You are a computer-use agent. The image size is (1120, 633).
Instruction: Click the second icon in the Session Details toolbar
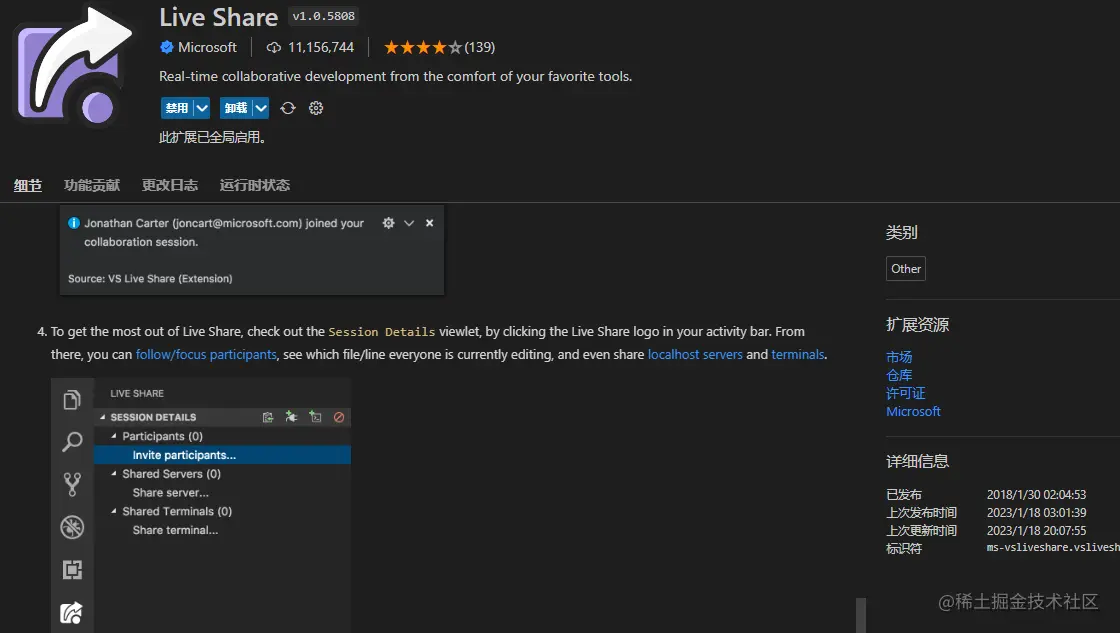tap(291, 417)
